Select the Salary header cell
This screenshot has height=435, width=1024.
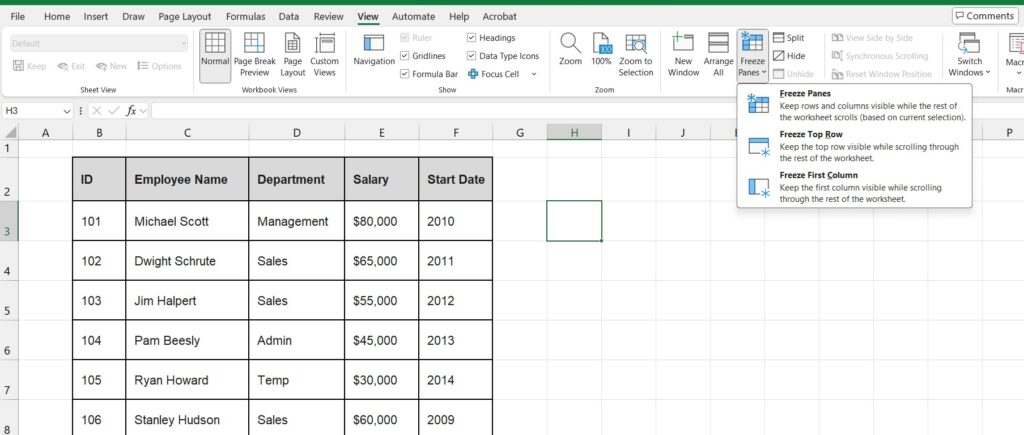coord(381,179)
